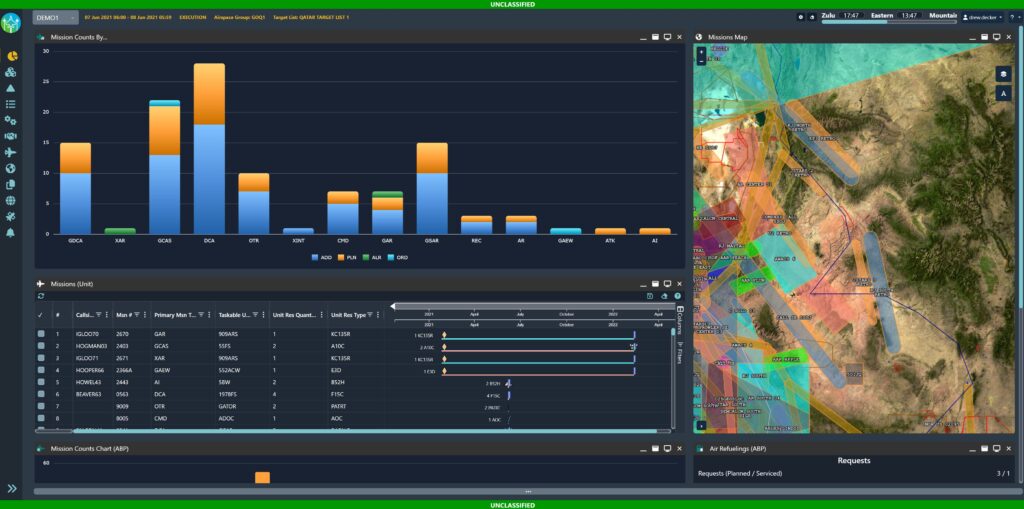Click the wireframe globe sidebar icon

tap(10, 201)
